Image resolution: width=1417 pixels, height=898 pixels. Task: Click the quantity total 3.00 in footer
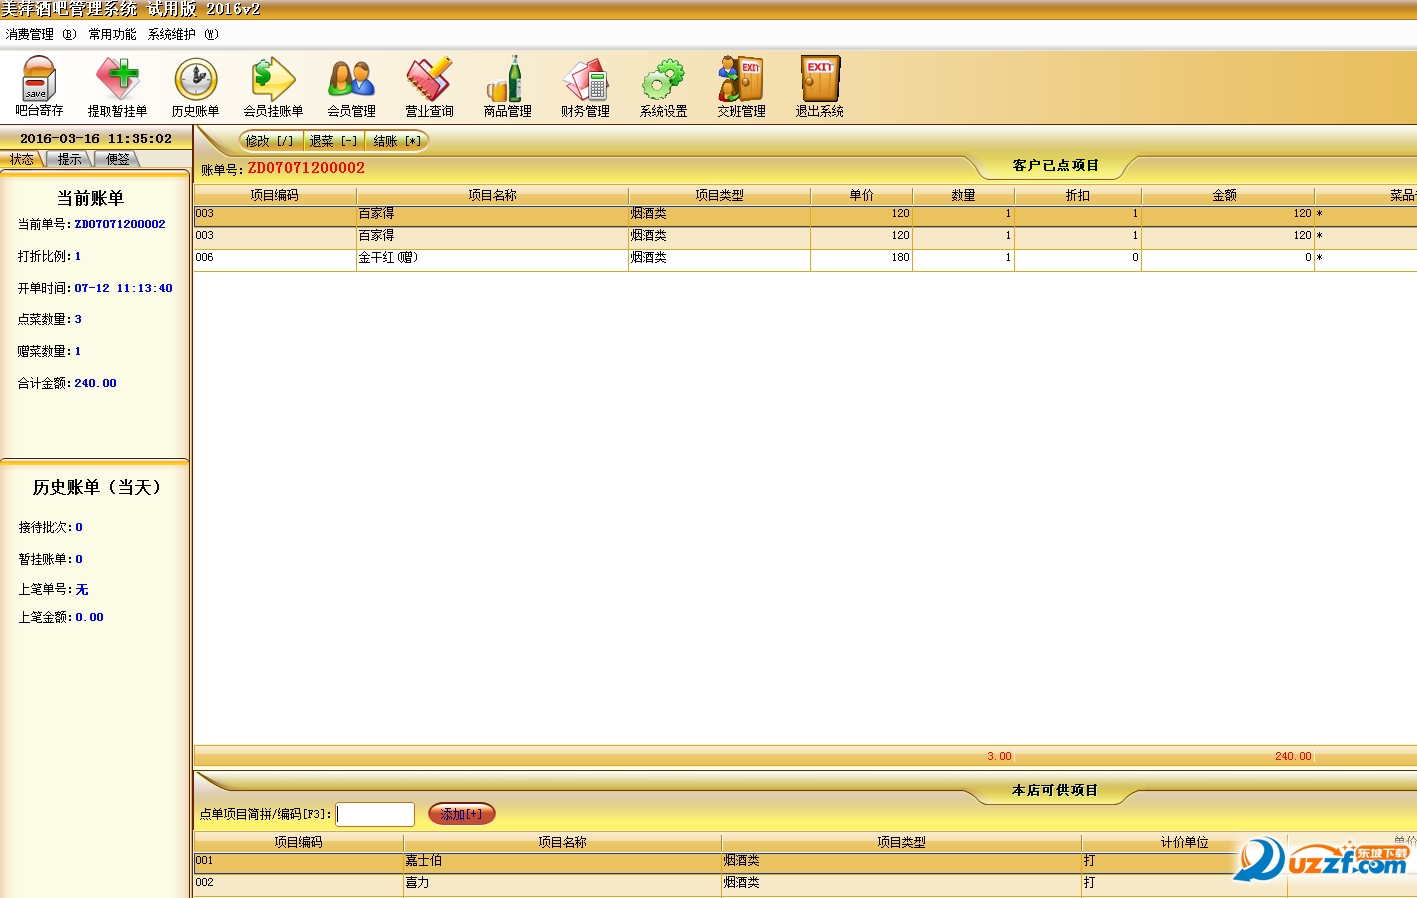pyautogui.click(x=999, y=756)
